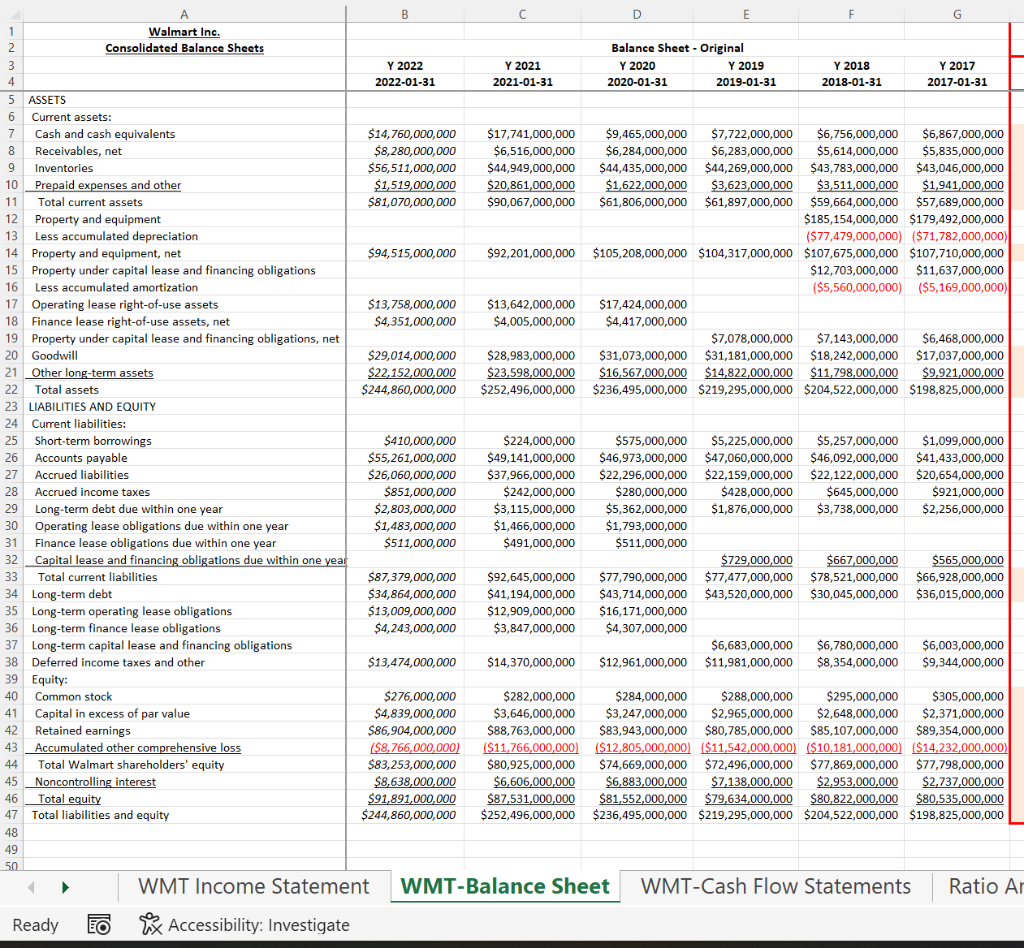Click the 'Walmart Inc.' title cell

pyautogui.click(x=184, y=31)
